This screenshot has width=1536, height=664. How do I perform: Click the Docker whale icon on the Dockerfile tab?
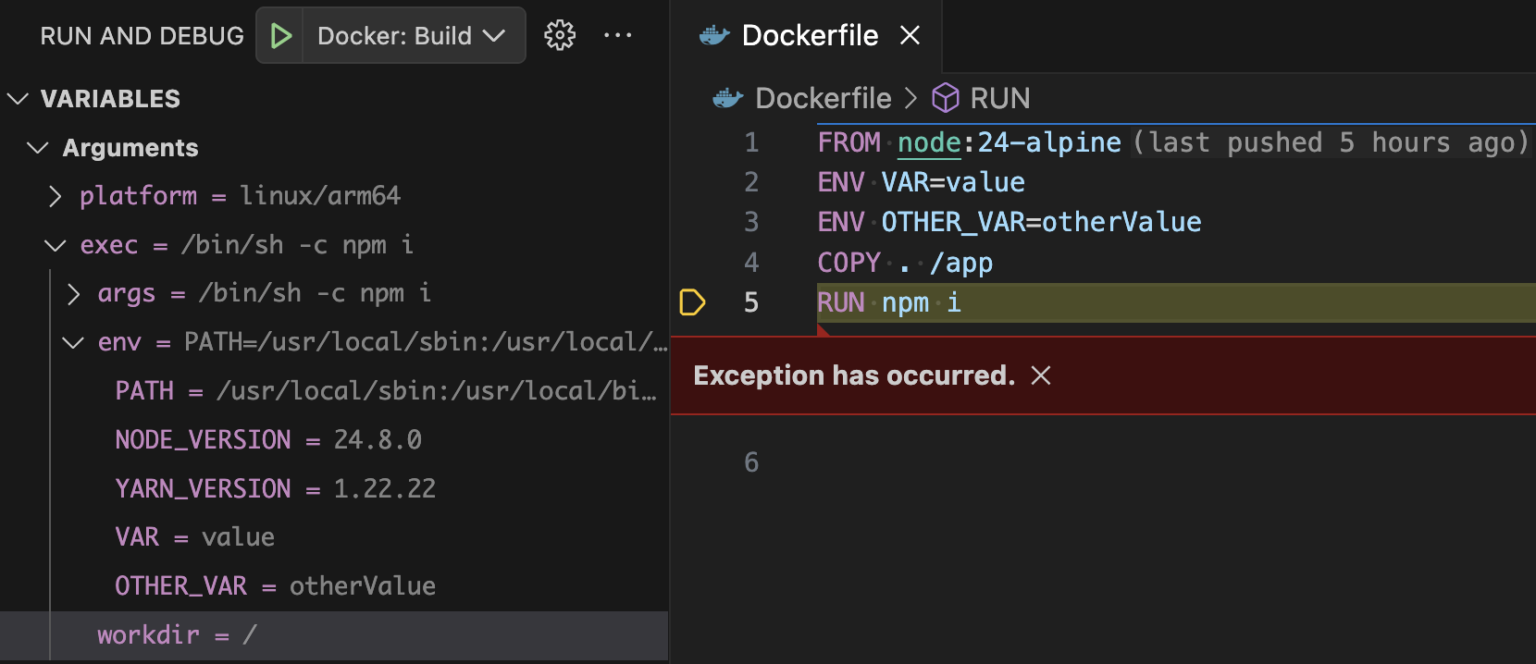714,34
